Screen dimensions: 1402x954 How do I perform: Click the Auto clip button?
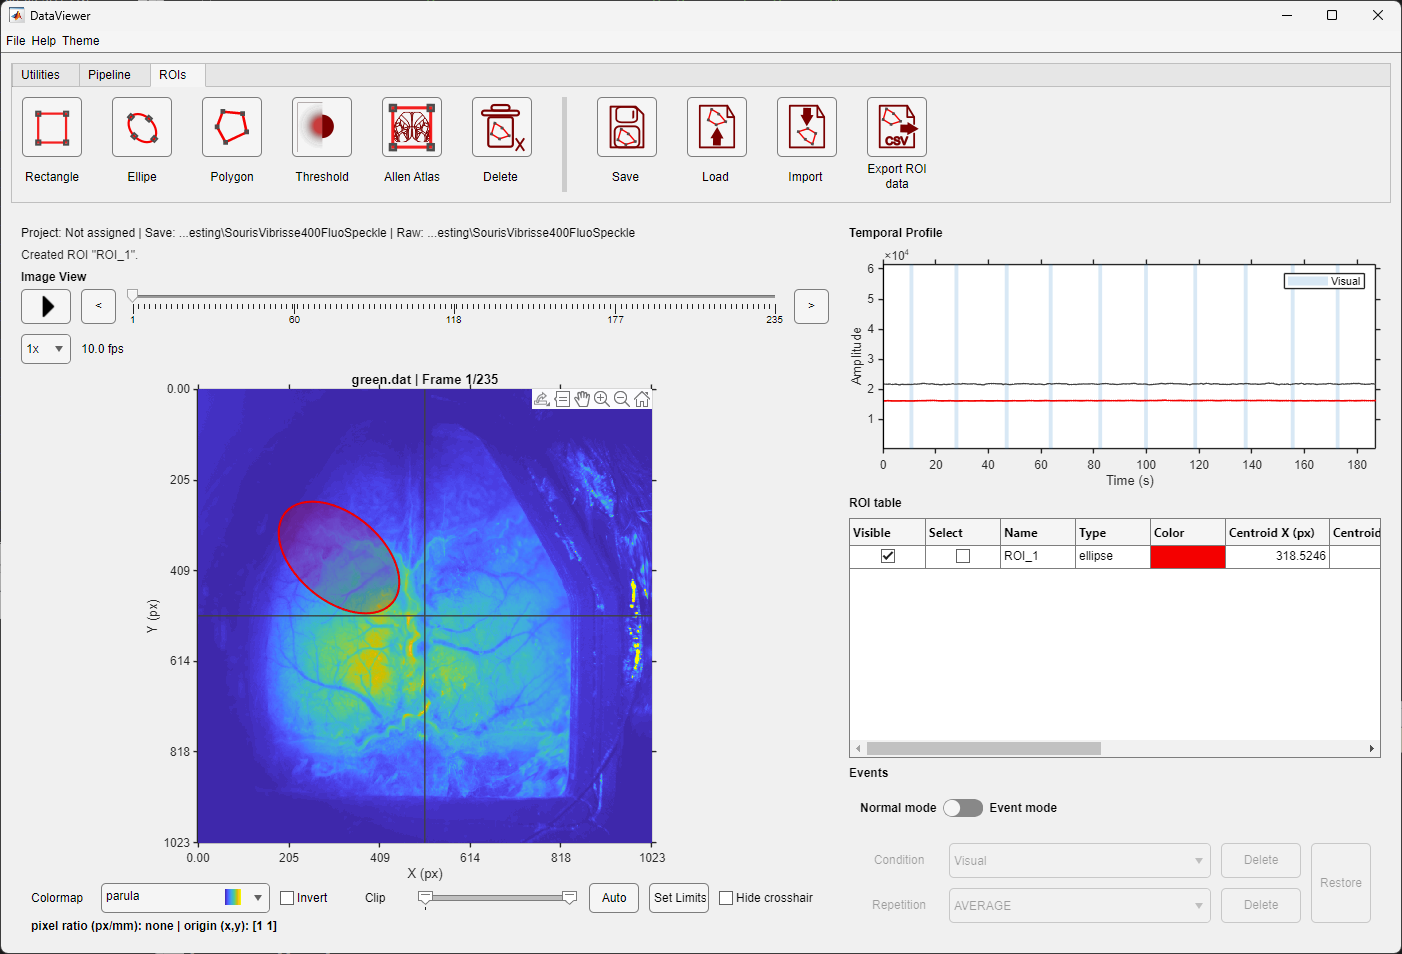point(614,898)
